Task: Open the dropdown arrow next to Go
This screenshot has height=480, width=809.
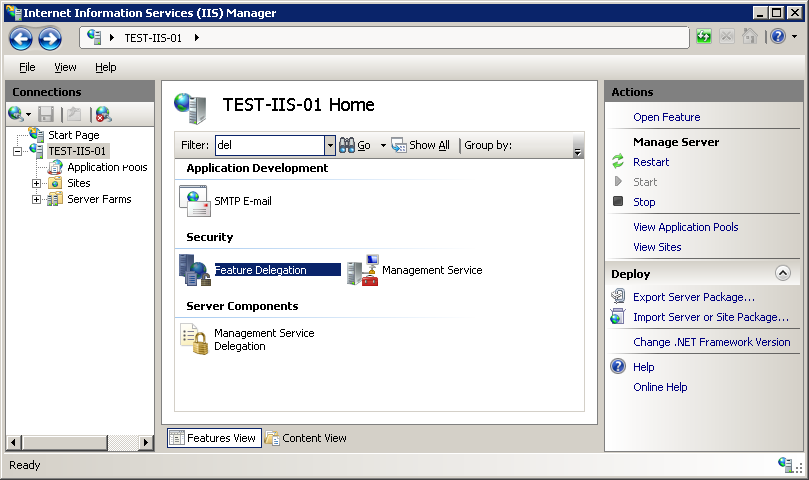Action: 383,146
